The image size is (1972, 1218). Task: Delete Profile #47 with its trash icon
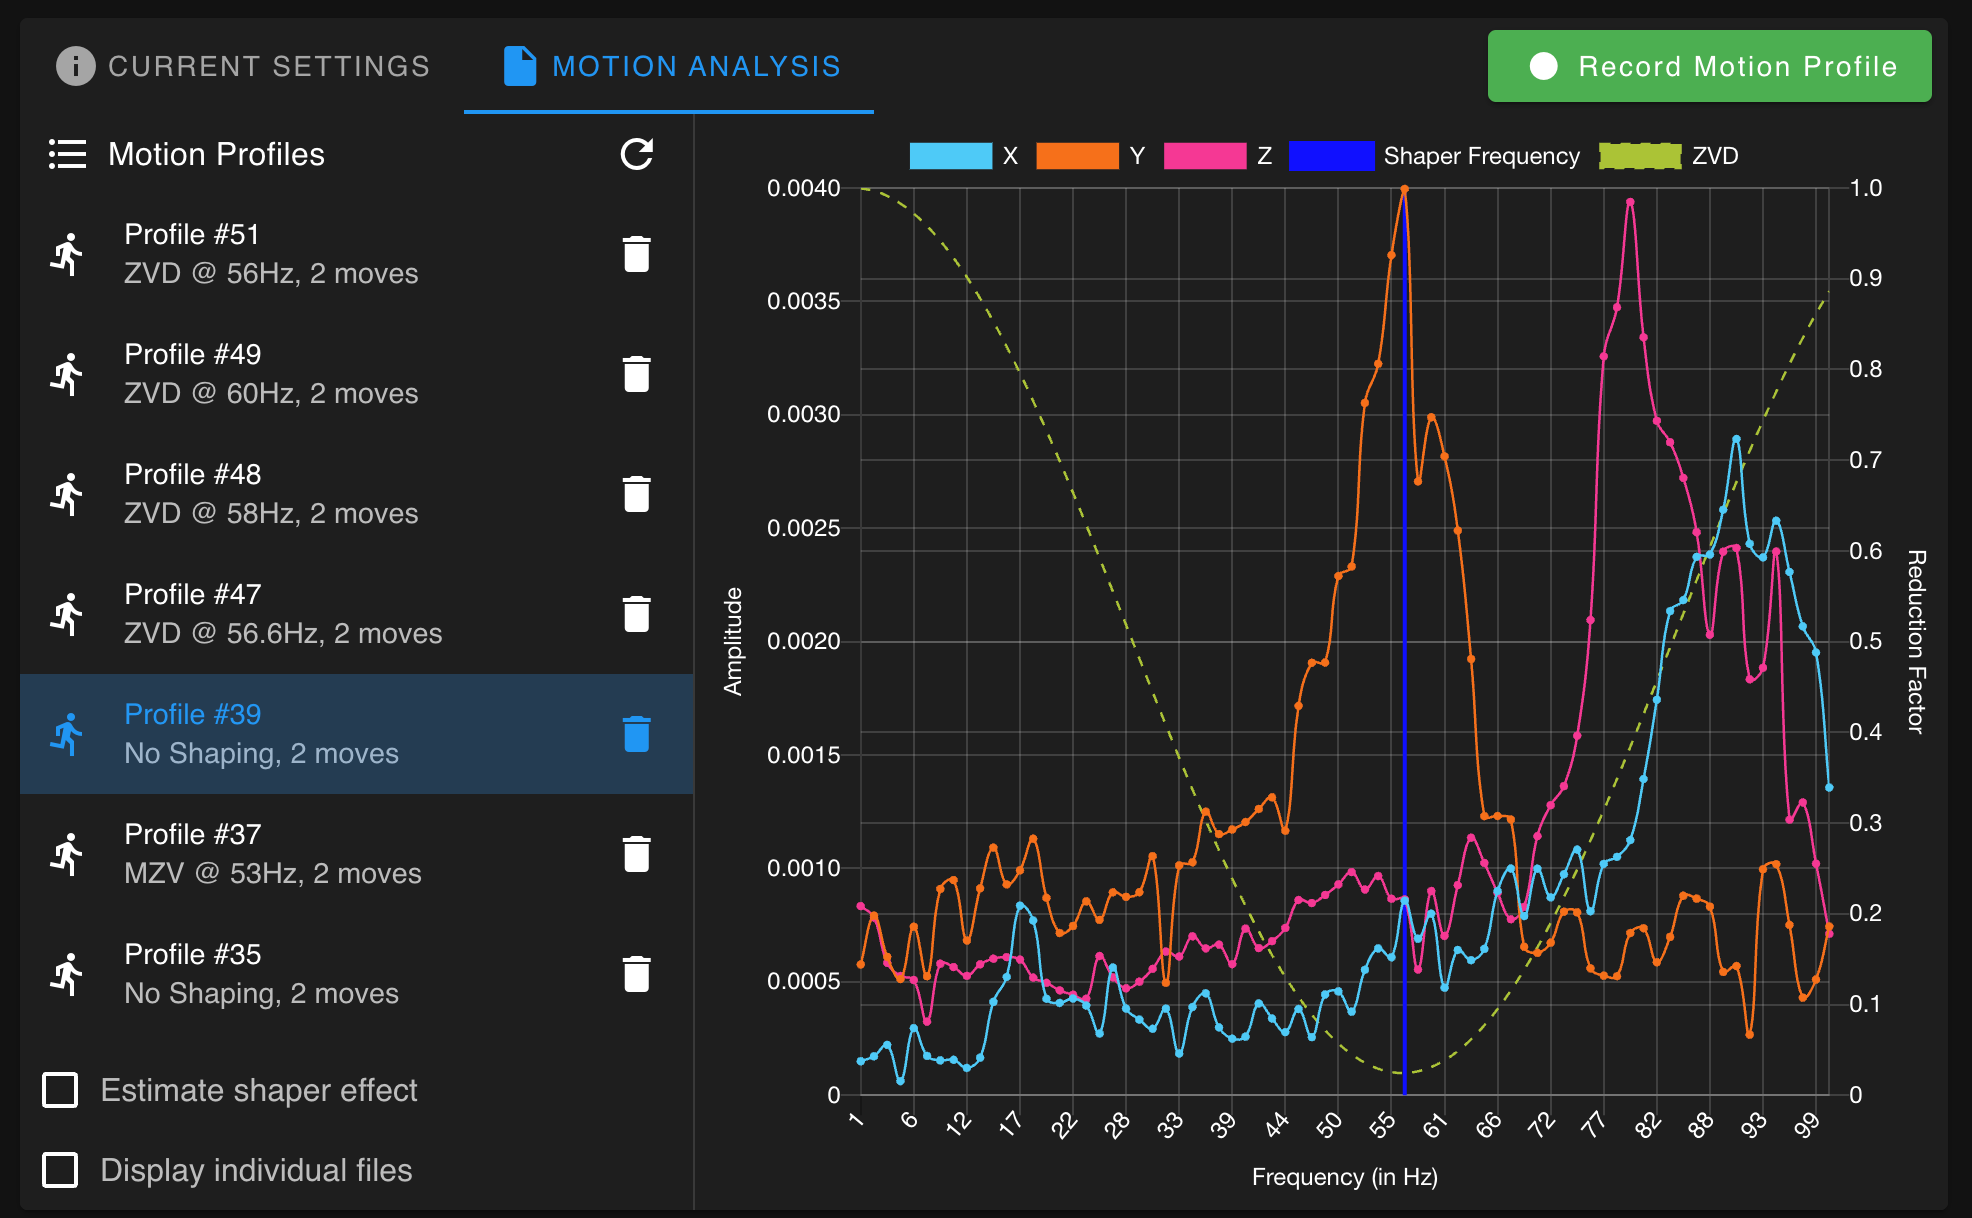point(636,614)
